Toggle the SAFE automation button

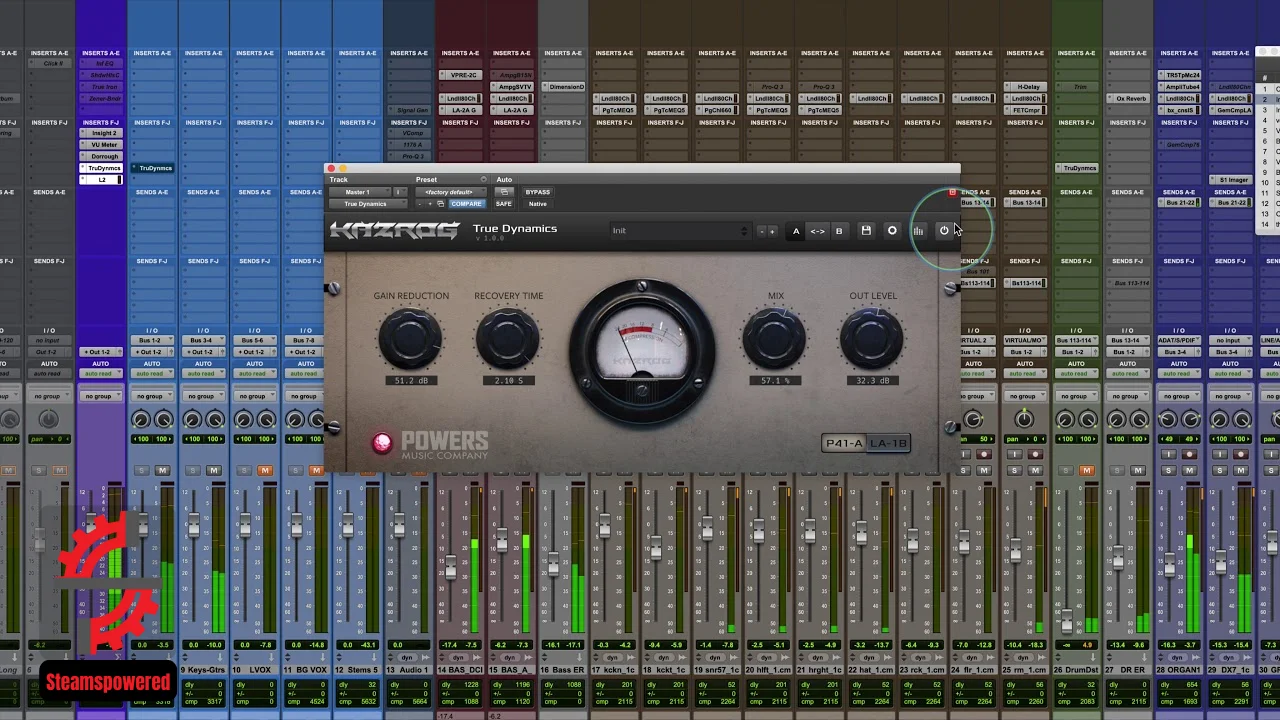[504, 204]
